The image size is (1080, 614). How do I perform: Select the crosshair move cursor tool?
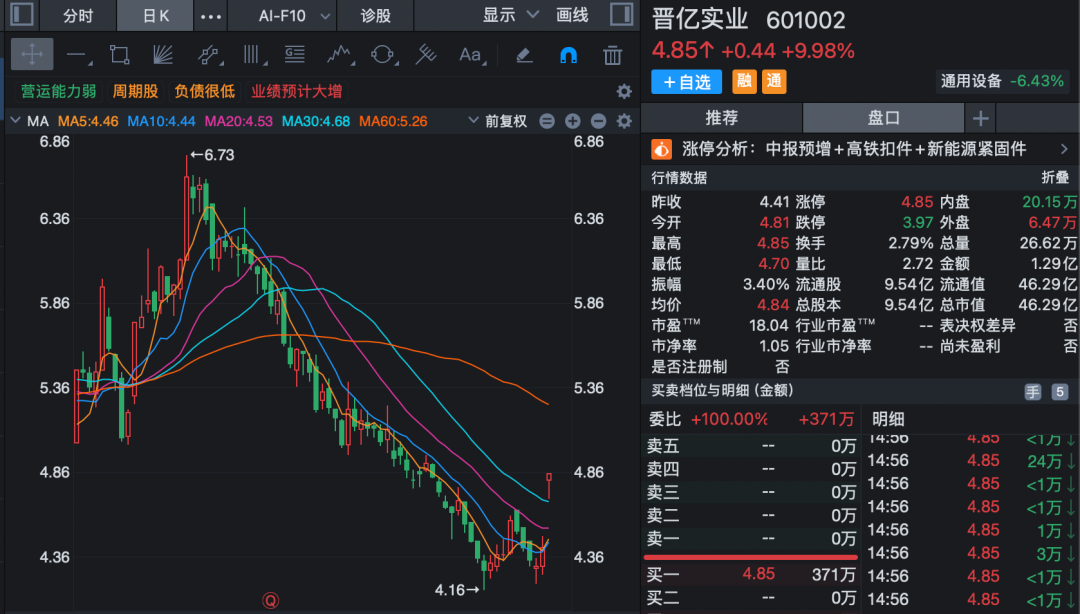coord(32,54)
